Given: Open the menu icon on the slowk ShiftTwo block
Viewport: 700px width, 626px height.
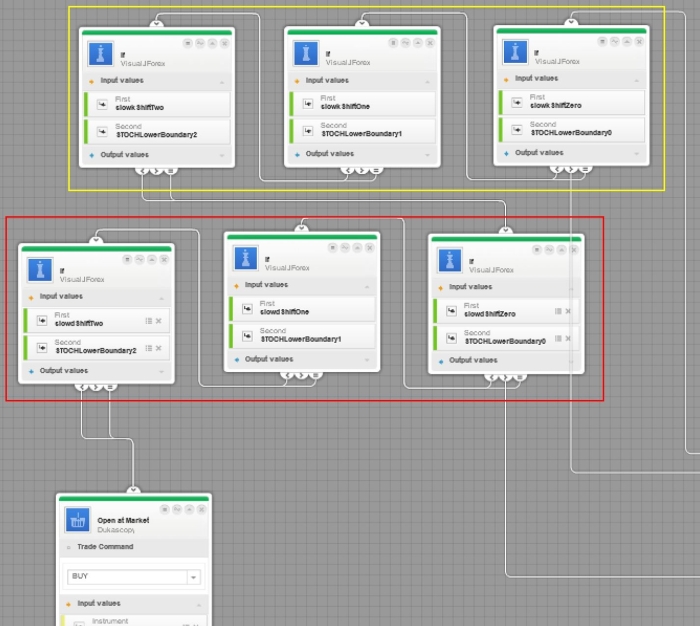Looking at the screenshot, I should [x=188, y=43].
